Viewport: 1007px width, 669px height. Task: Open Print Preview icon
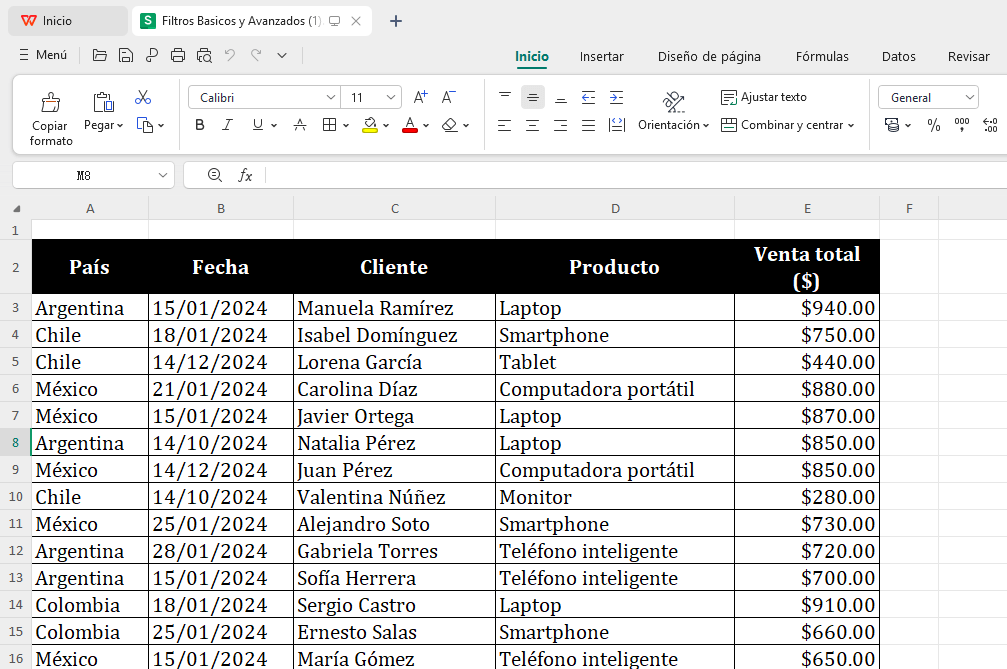(x=204, y=55)
